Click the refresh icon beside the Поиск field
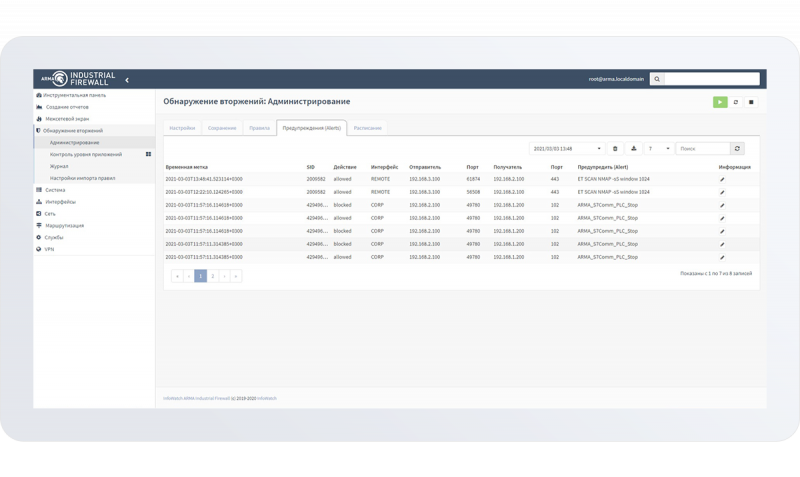This screenshot has height=477, width=800. 738,148
